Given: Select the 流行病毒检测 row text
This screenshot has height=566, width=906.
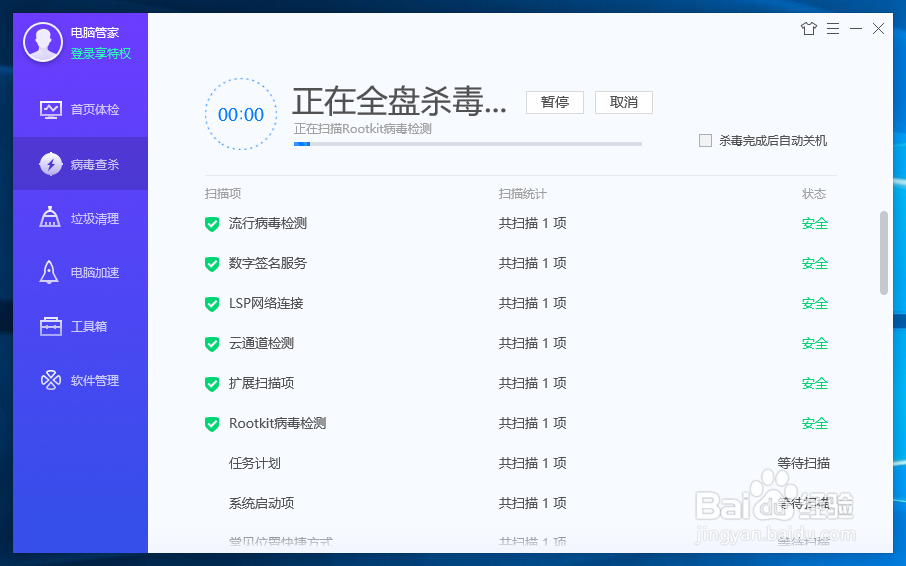Looking at the screenshot, I should click(268, 224).
